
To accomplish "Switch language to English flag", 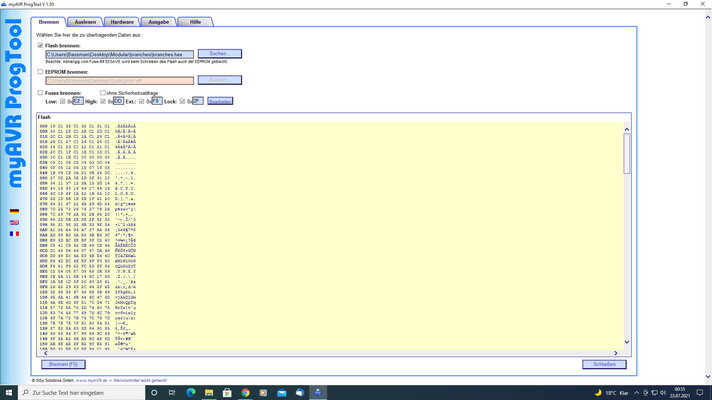I will pos(15,222).
